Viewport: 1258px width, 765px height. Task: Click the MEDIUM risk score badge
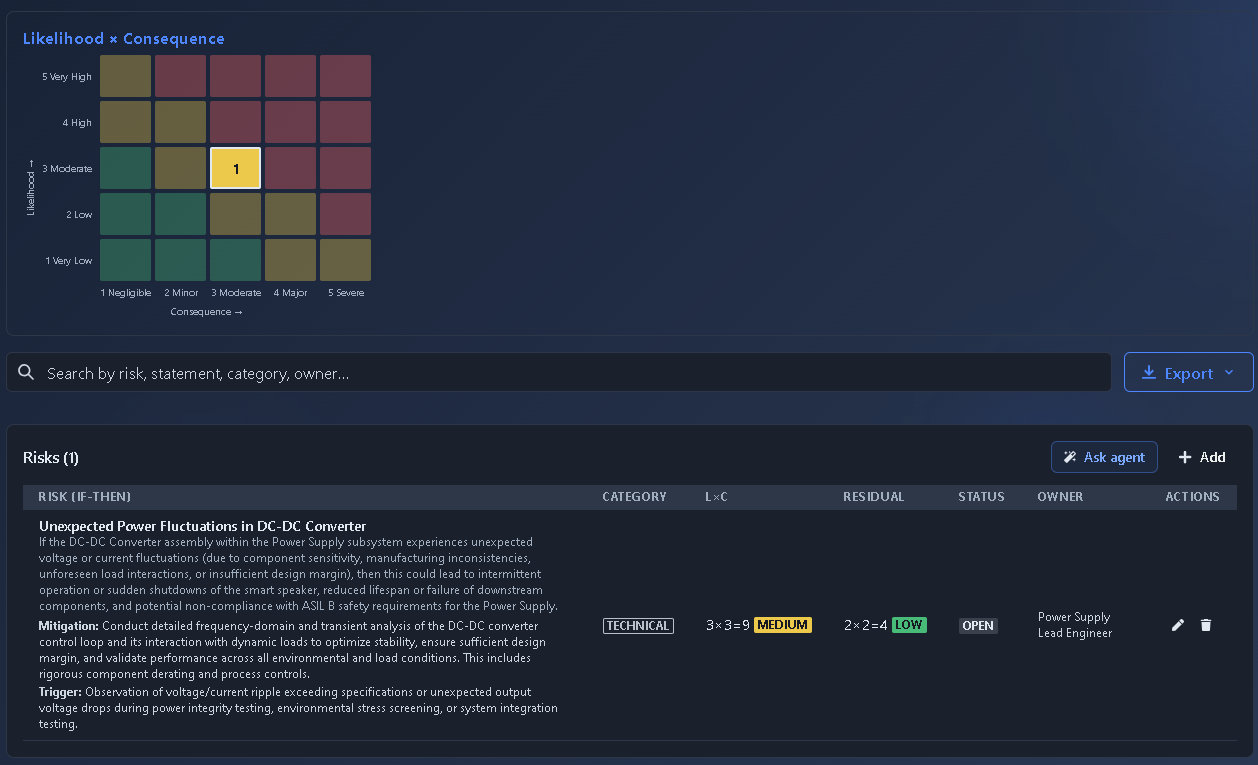click(x=783, y=625)
